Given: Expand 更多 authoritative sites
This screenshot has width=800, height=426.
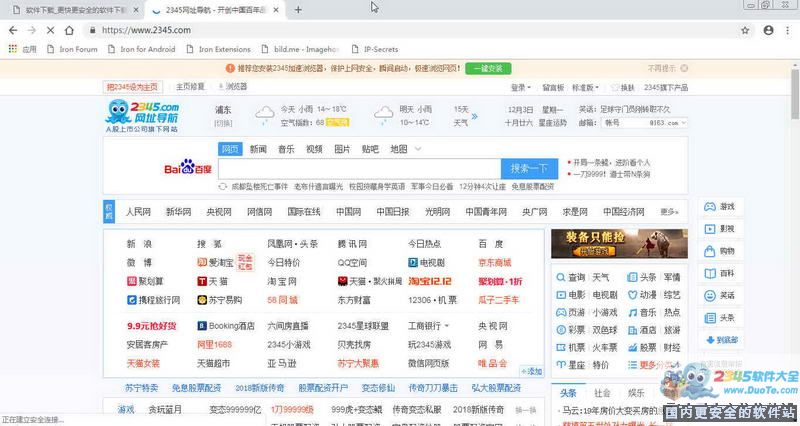Looking at the screenshot, I should [x=669, y=212].
